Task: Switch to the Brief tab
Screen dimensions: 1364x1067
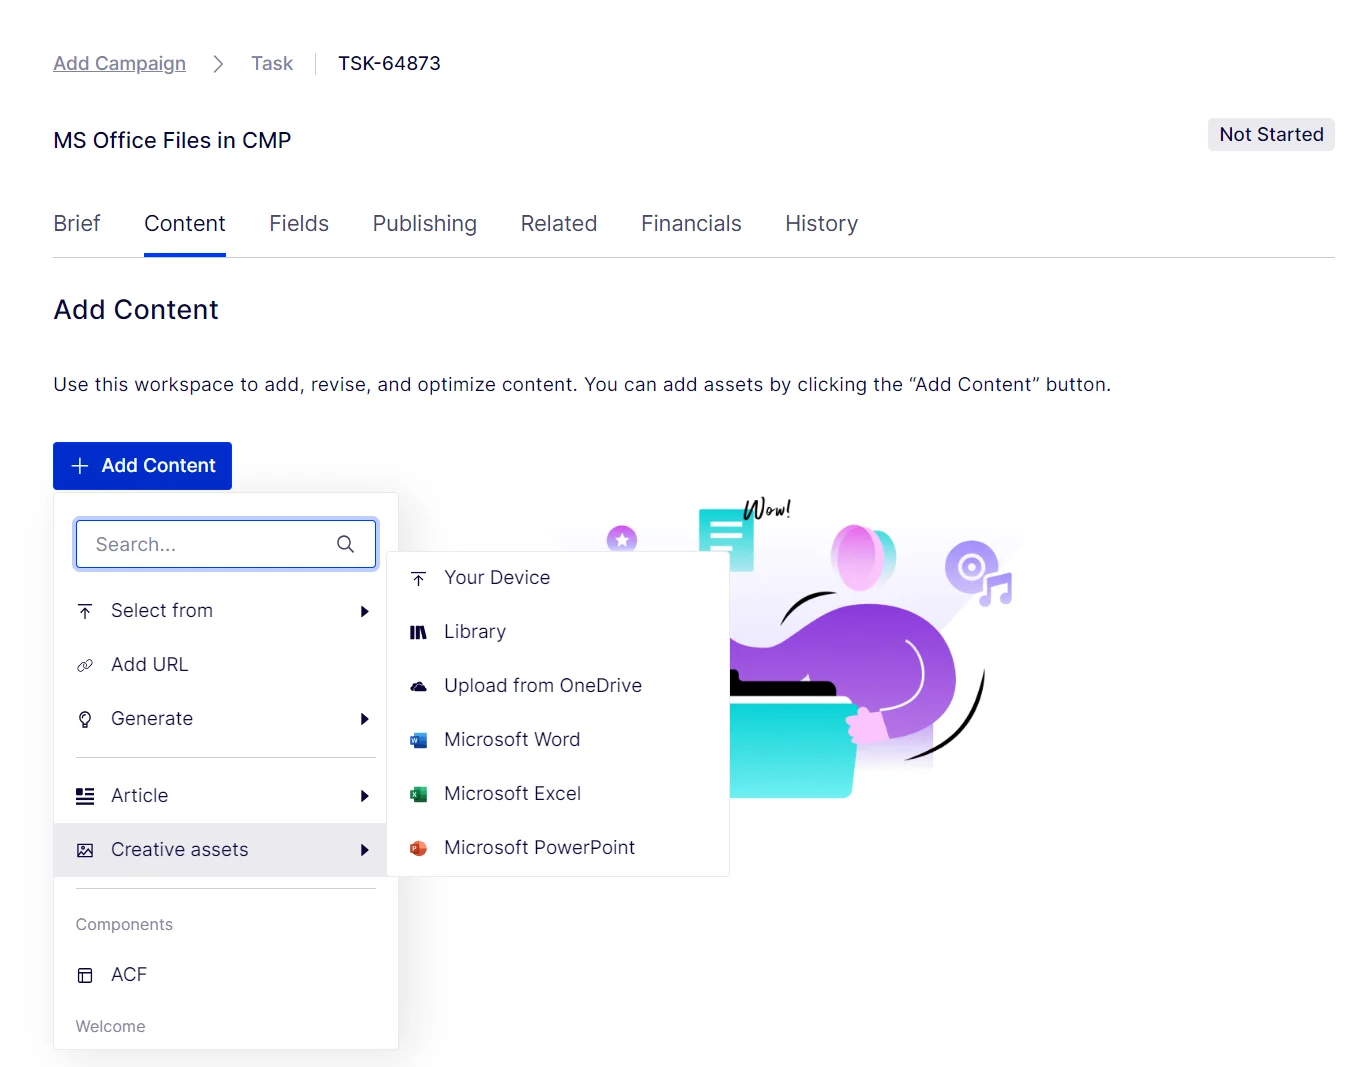Action: point(77,223)
